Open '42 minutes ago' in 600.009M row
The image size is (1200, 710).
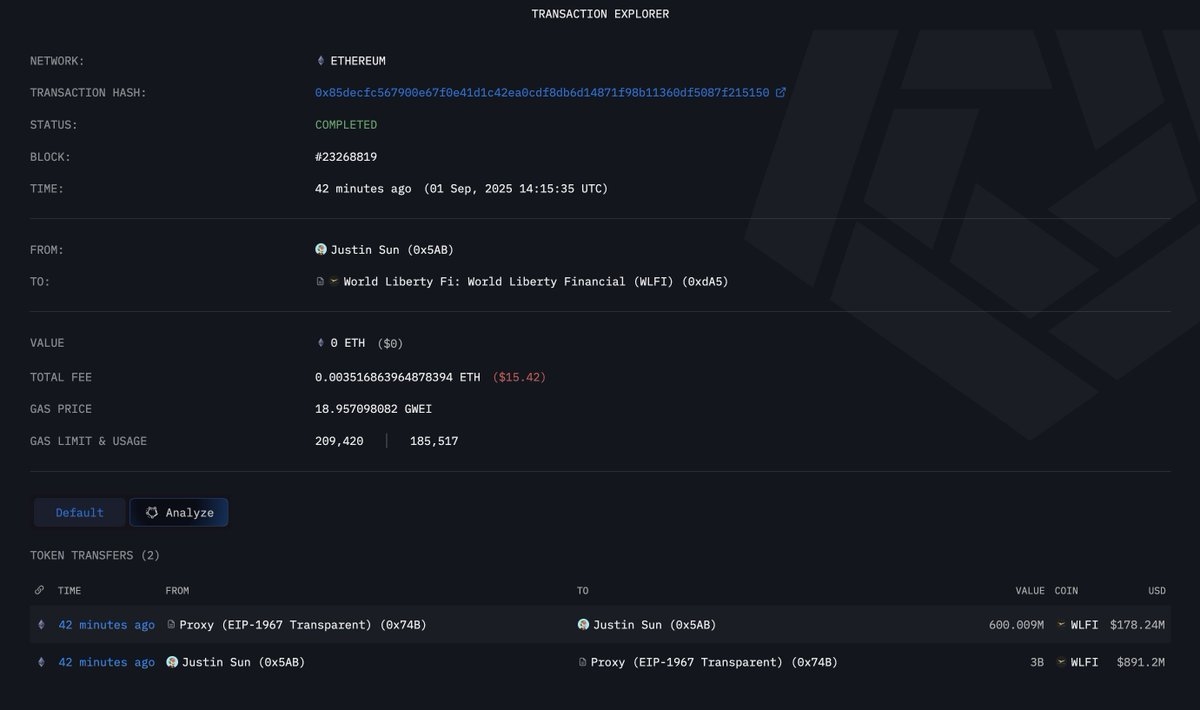pyautogui.click(x=106, y=625)
